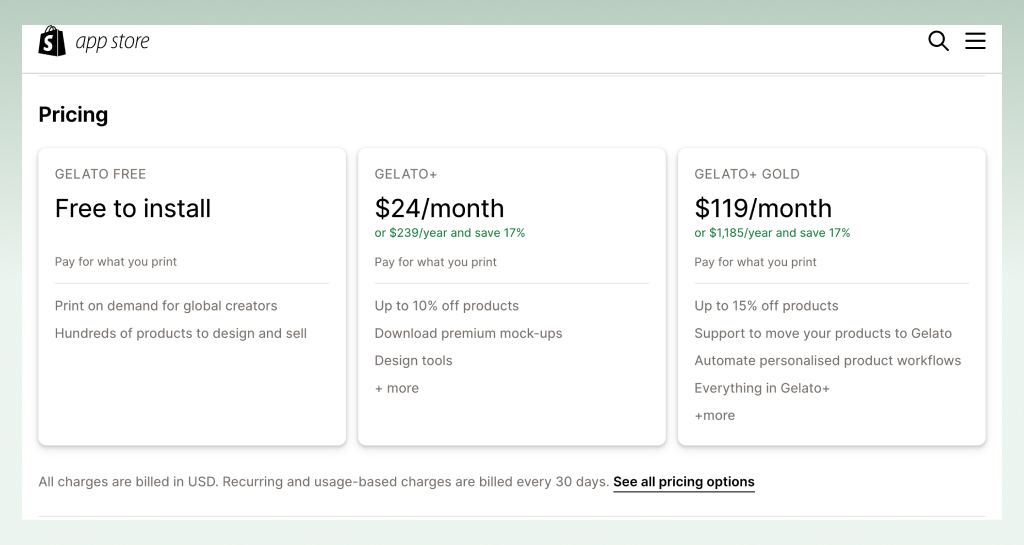Click 'Pay for what you print' in Gelato+ Gold card
1024x545 pixels.
click(756, 262)
